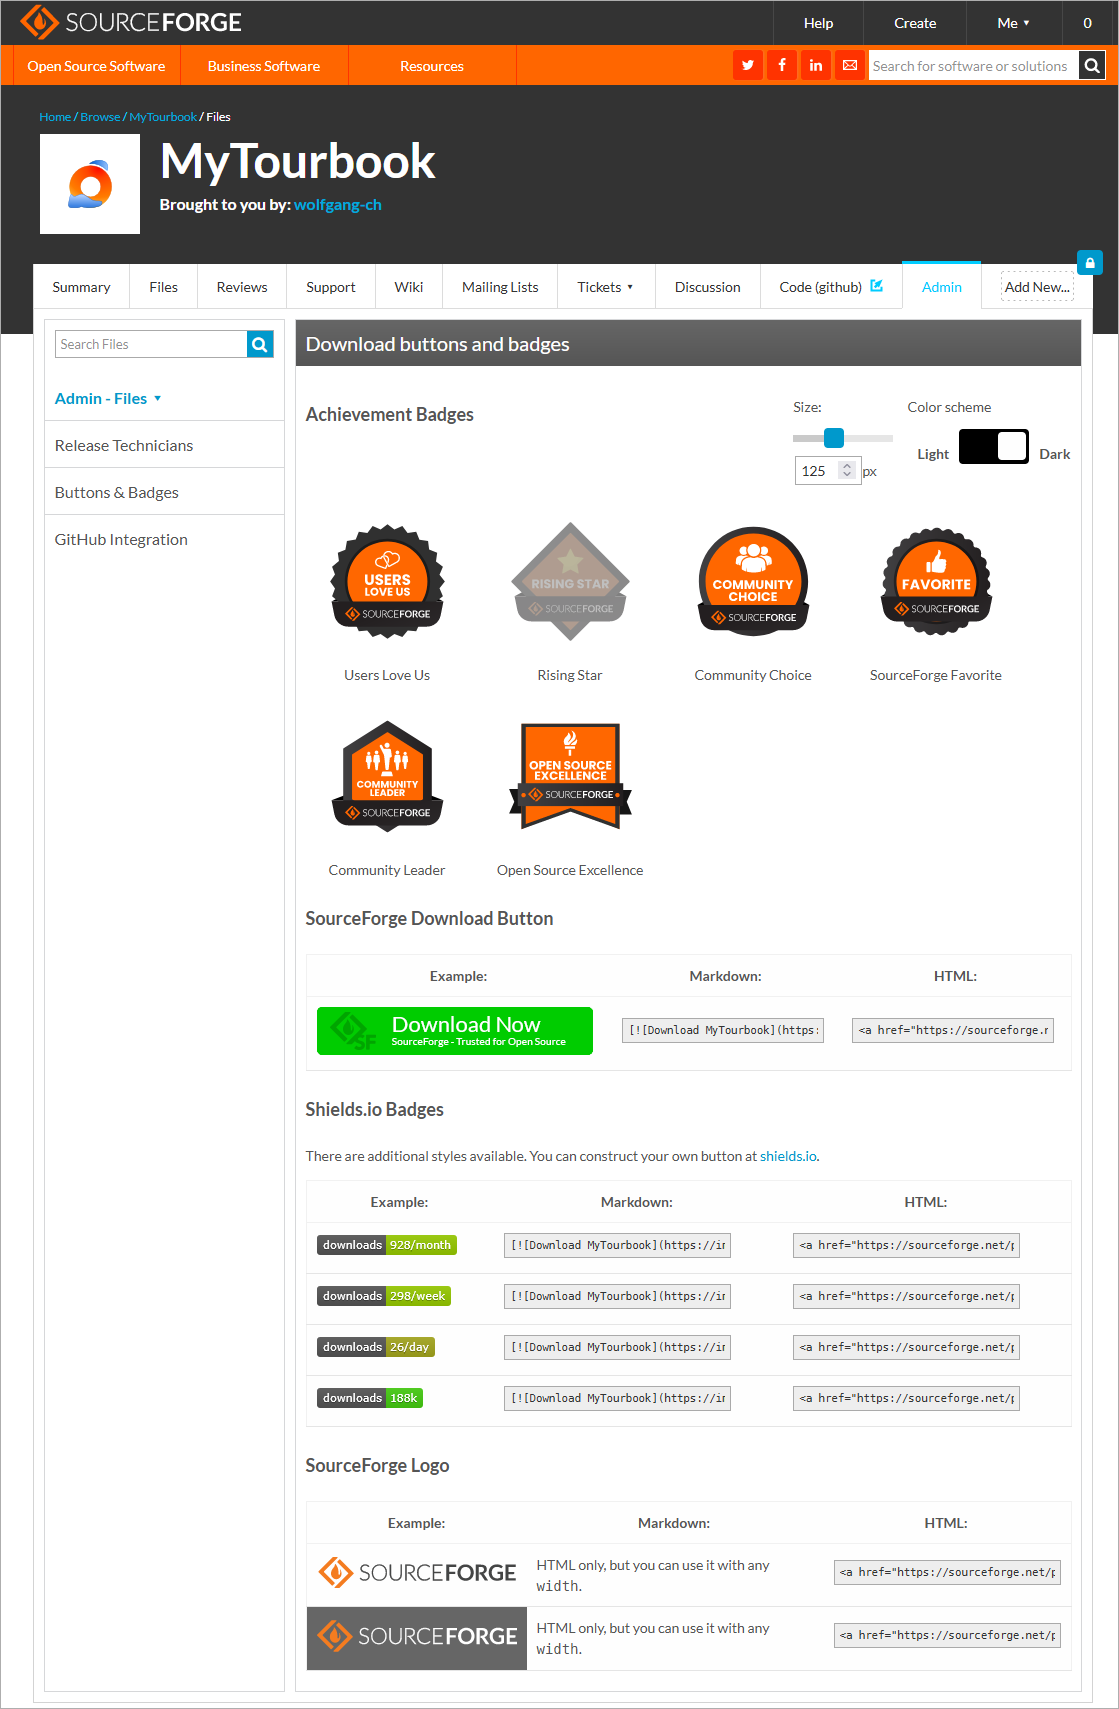Go to Home breadcrumb link
This screenshot has width=1119, height=1709.
coord(55,117)
